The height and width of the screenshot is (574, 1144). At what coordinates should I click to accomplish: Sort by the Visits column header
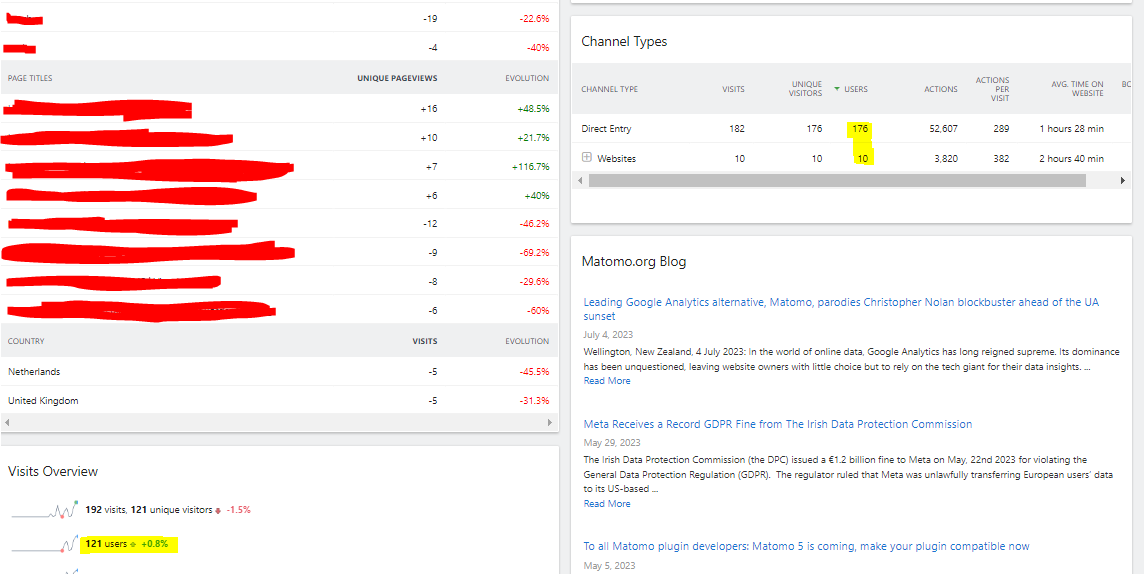[733, 89]
